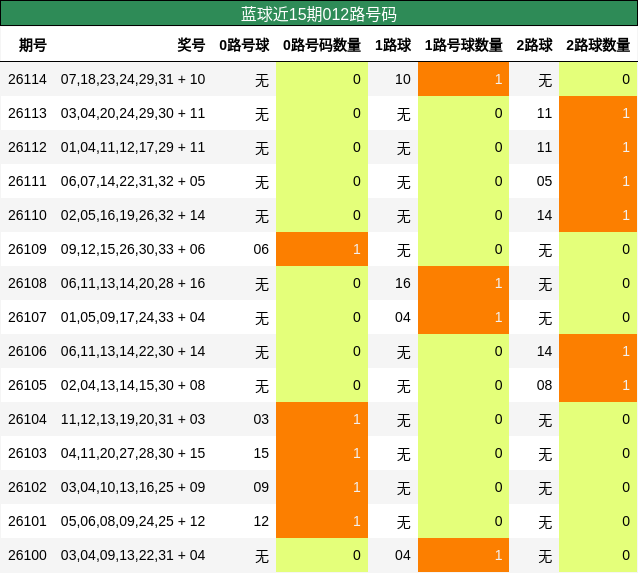Select period number 26104
The height and width of the screenshot is (573, 638).
pyautogui.click(x=27, y=419)
